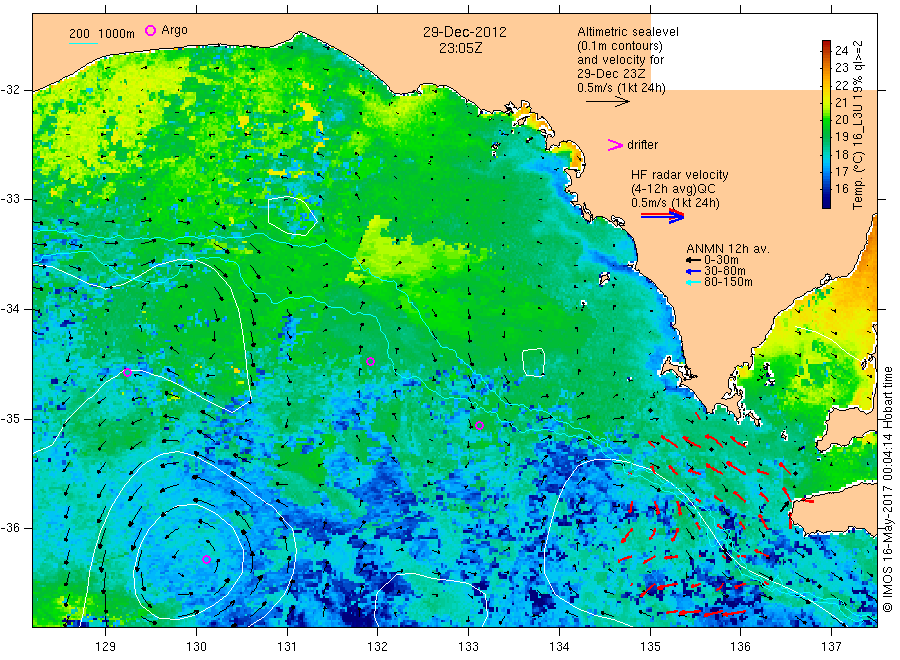The height and width of the screenshot is (660, 900).
Task: Click the dark blue bottom of the temperature colorbar
Action: click(826, 202)
